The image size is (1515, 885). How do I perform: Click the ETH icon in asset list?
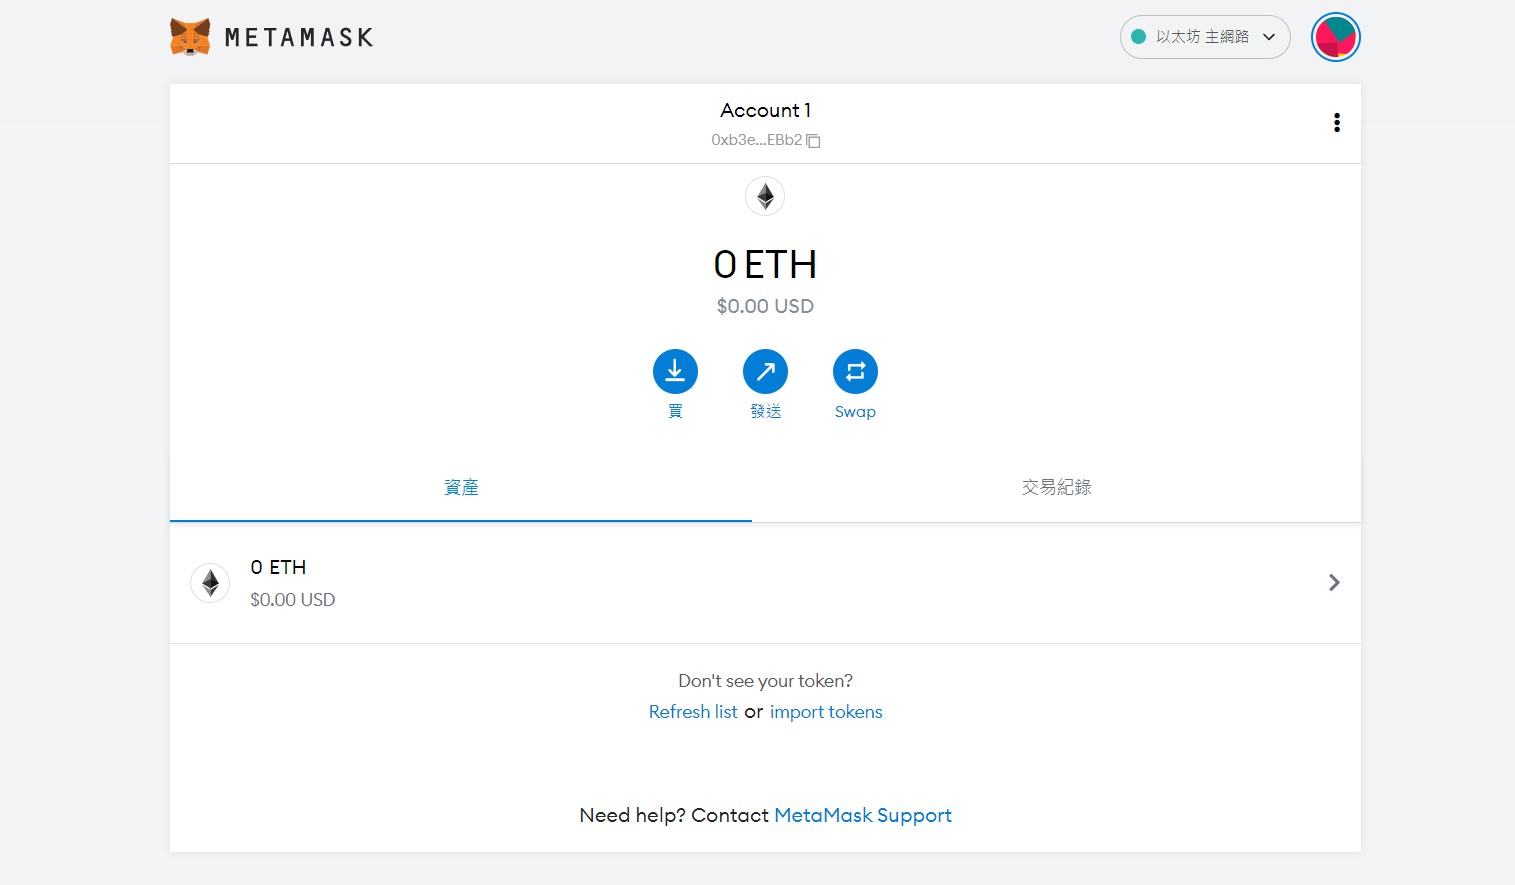pos(210,583)
